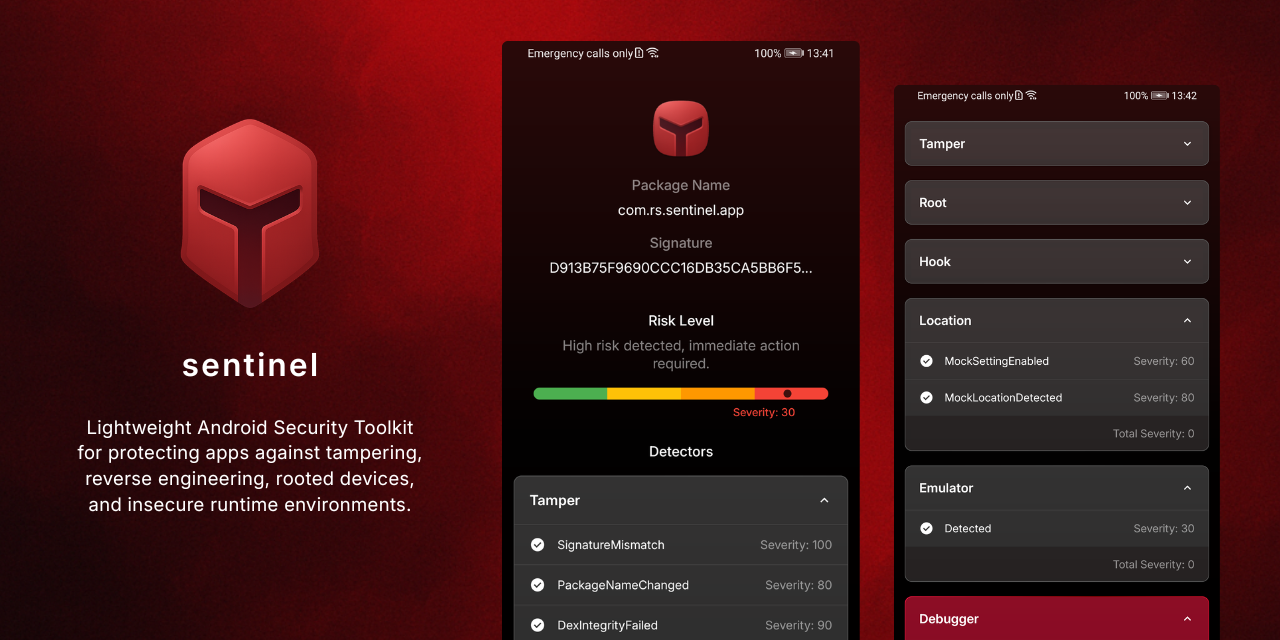The image size is (1280, 640).
Task: Click the 'High risk detected' message
Action: [681, 355]
